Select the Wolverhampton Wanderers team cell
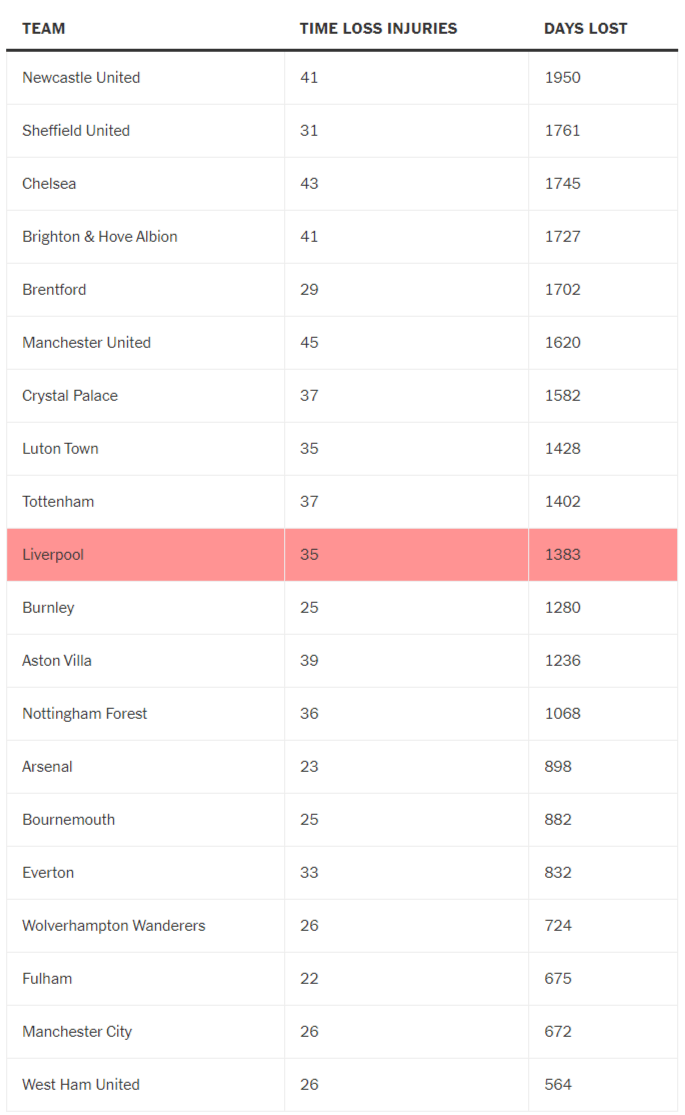 coord(114,926)
